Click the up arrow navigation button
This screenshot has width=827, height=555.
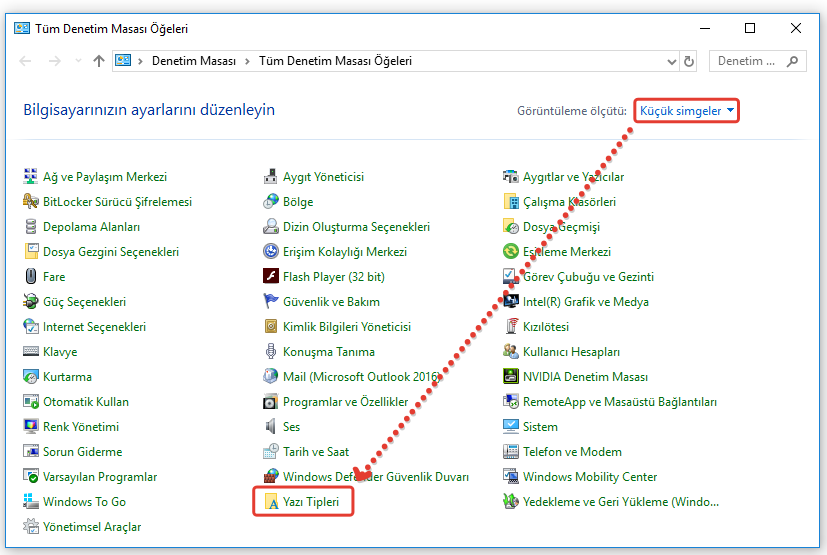tap(98, 62)
